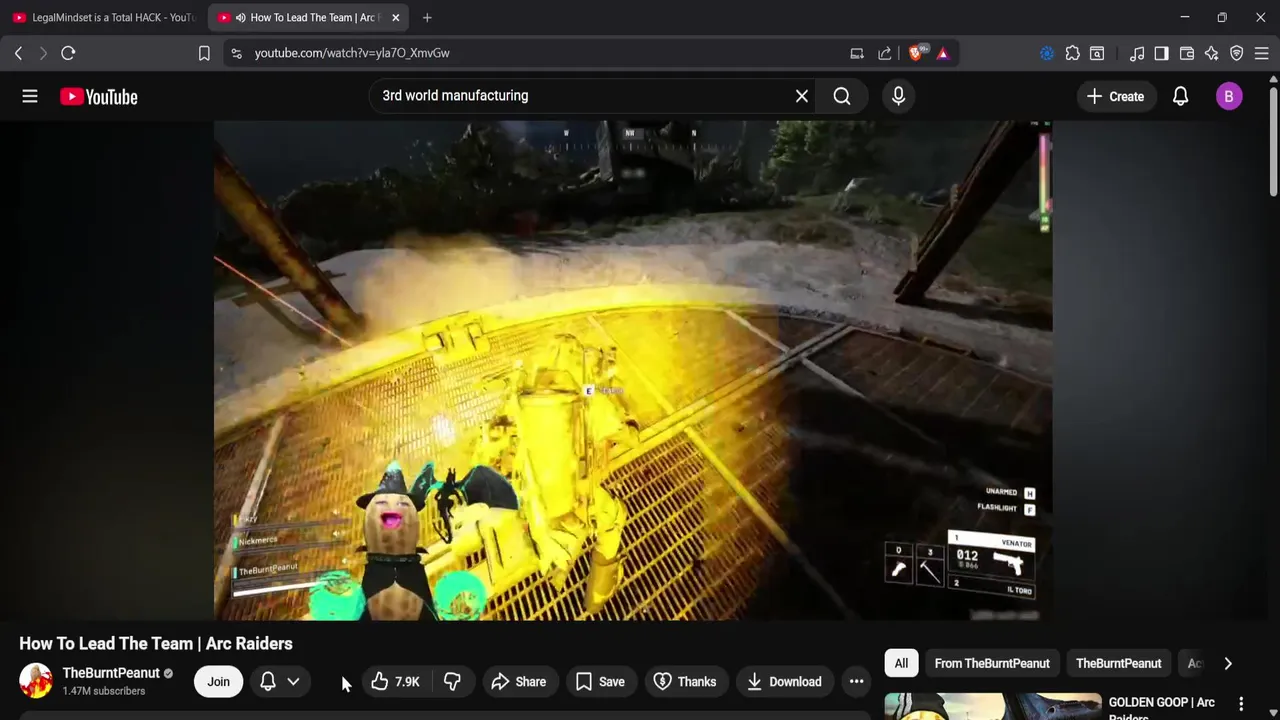Viewport: 1280px width, 720px height.
Task: Select From TheBurntPeanut chip
Action: (992, 663)
